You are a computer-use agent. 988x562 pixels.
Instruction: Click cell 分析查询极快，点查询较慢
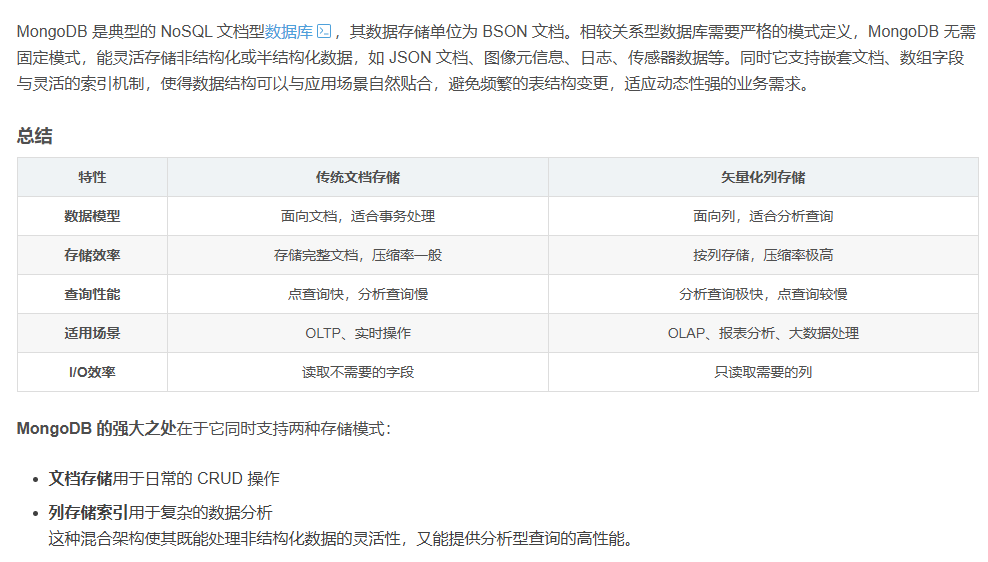tap(763, 294)
